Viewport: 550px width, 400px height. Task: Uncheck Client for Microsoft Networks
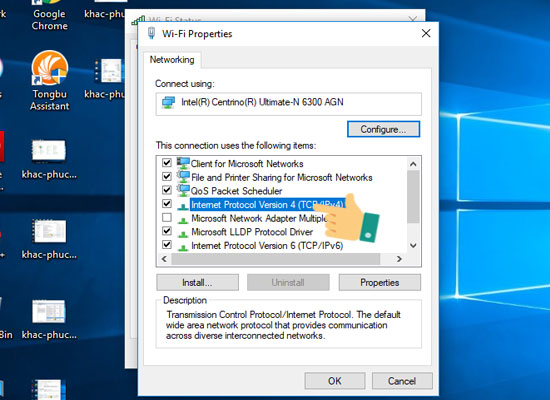[167, 163]
